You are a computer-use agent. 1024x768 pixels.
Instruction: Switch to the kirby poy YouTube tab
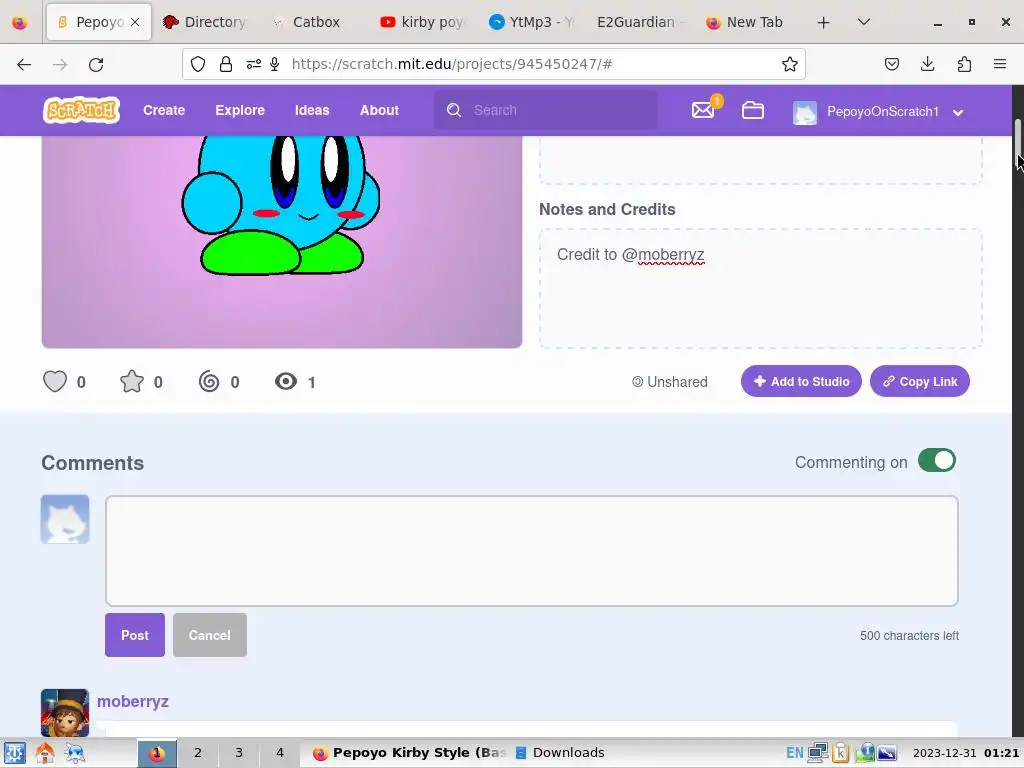[x=423, y=22]
